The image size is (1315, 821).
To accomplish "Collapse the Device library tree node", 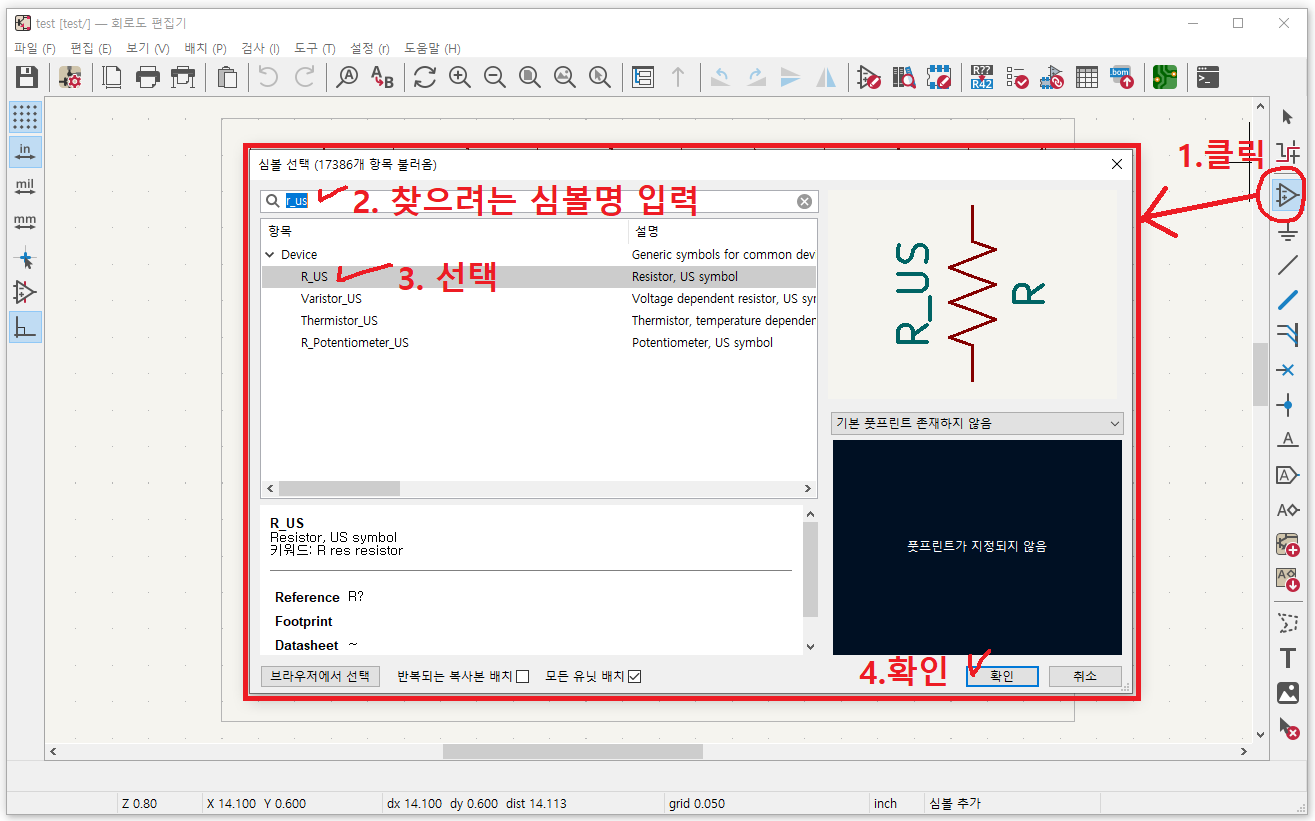I will [269, 255].
